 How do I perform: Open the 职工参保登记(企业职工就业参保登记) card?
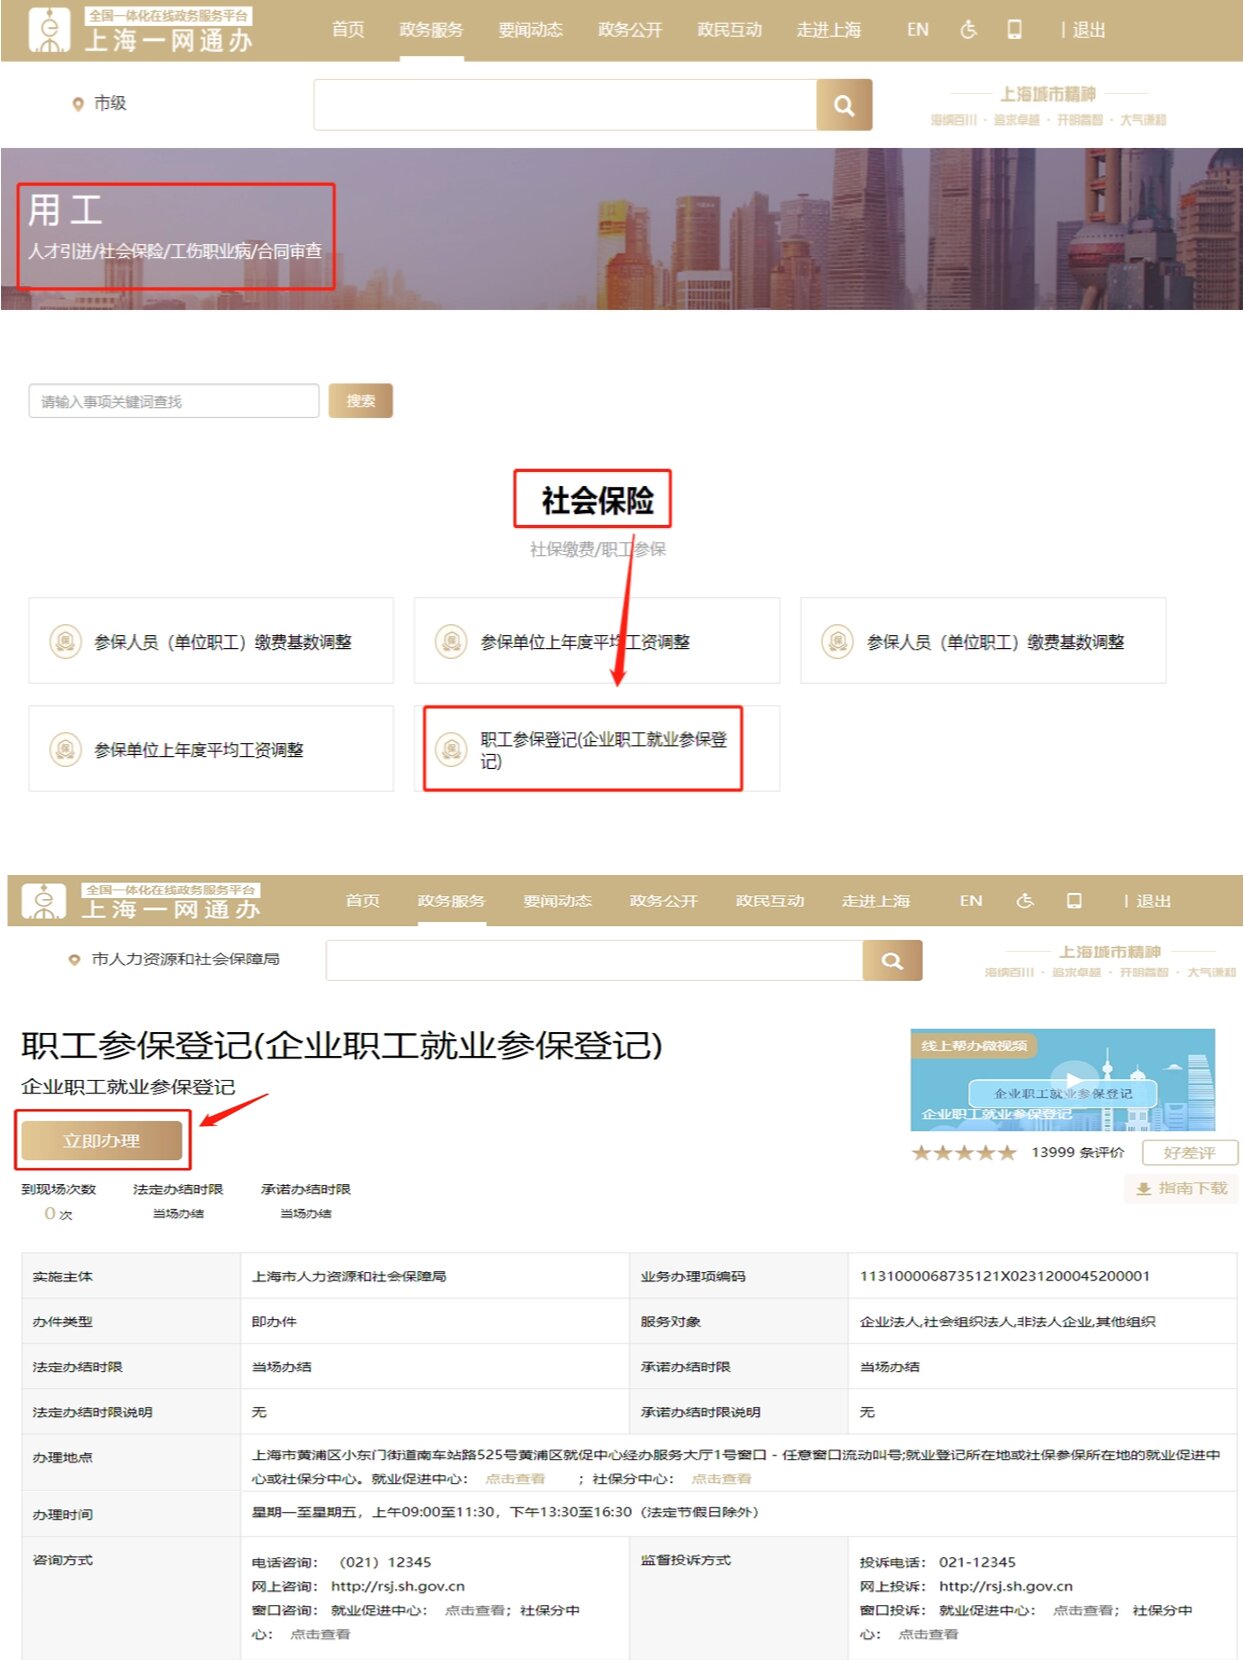[597, 749]
